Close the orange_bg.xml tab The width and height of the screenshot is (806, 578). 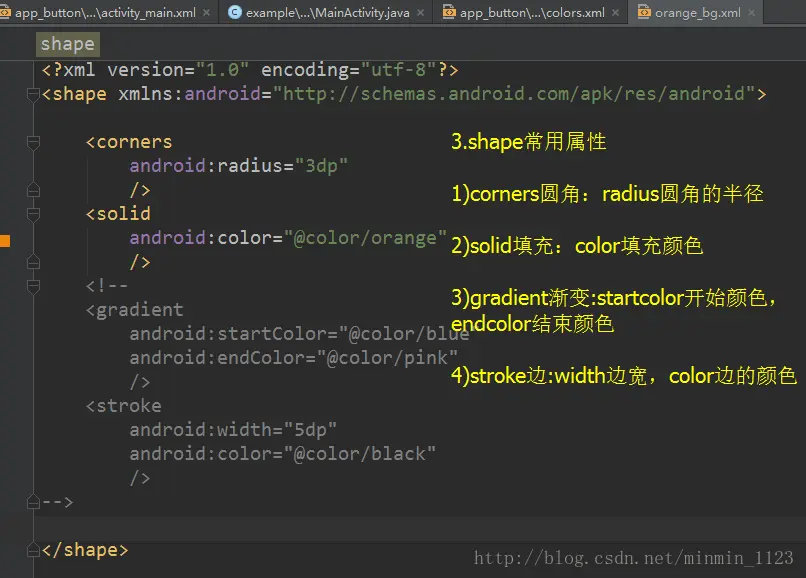(752, 13)
